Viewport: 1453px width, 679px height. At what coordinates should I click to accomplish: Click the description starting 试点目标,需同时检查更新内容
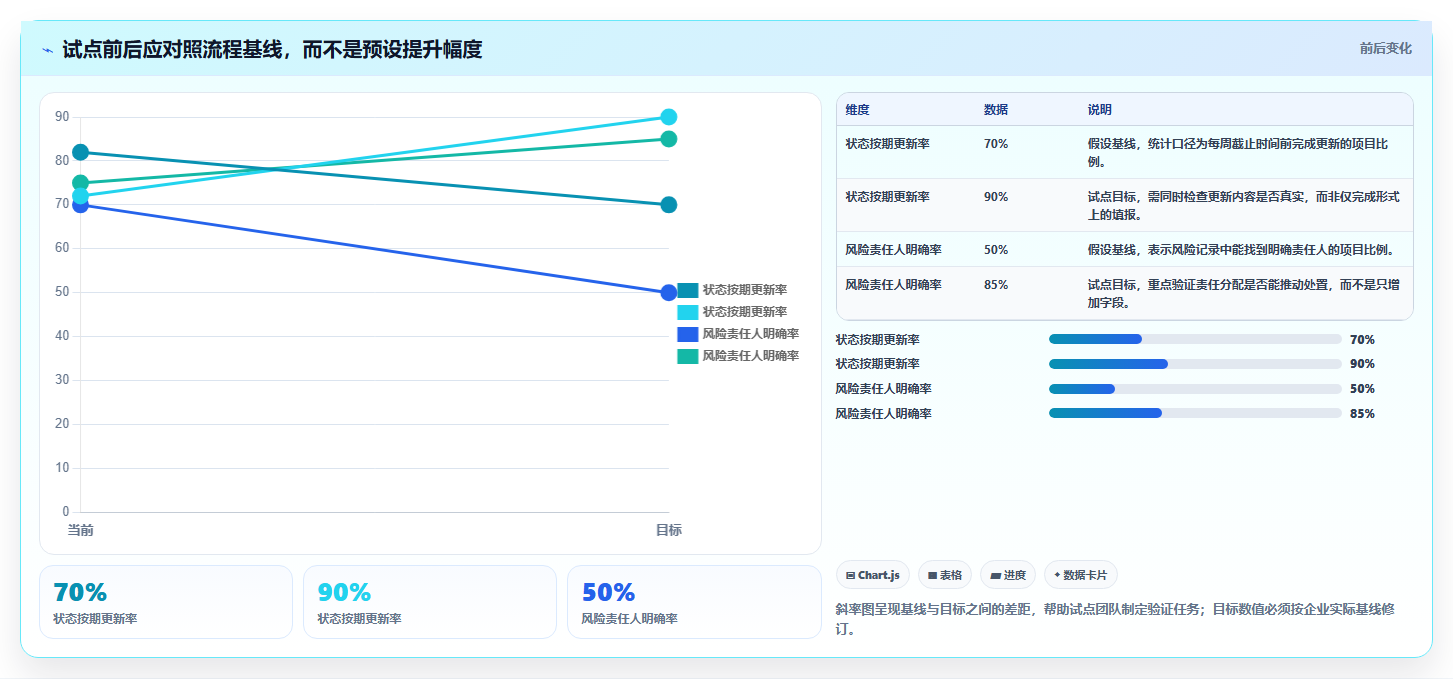click(x=1244, y=205)
